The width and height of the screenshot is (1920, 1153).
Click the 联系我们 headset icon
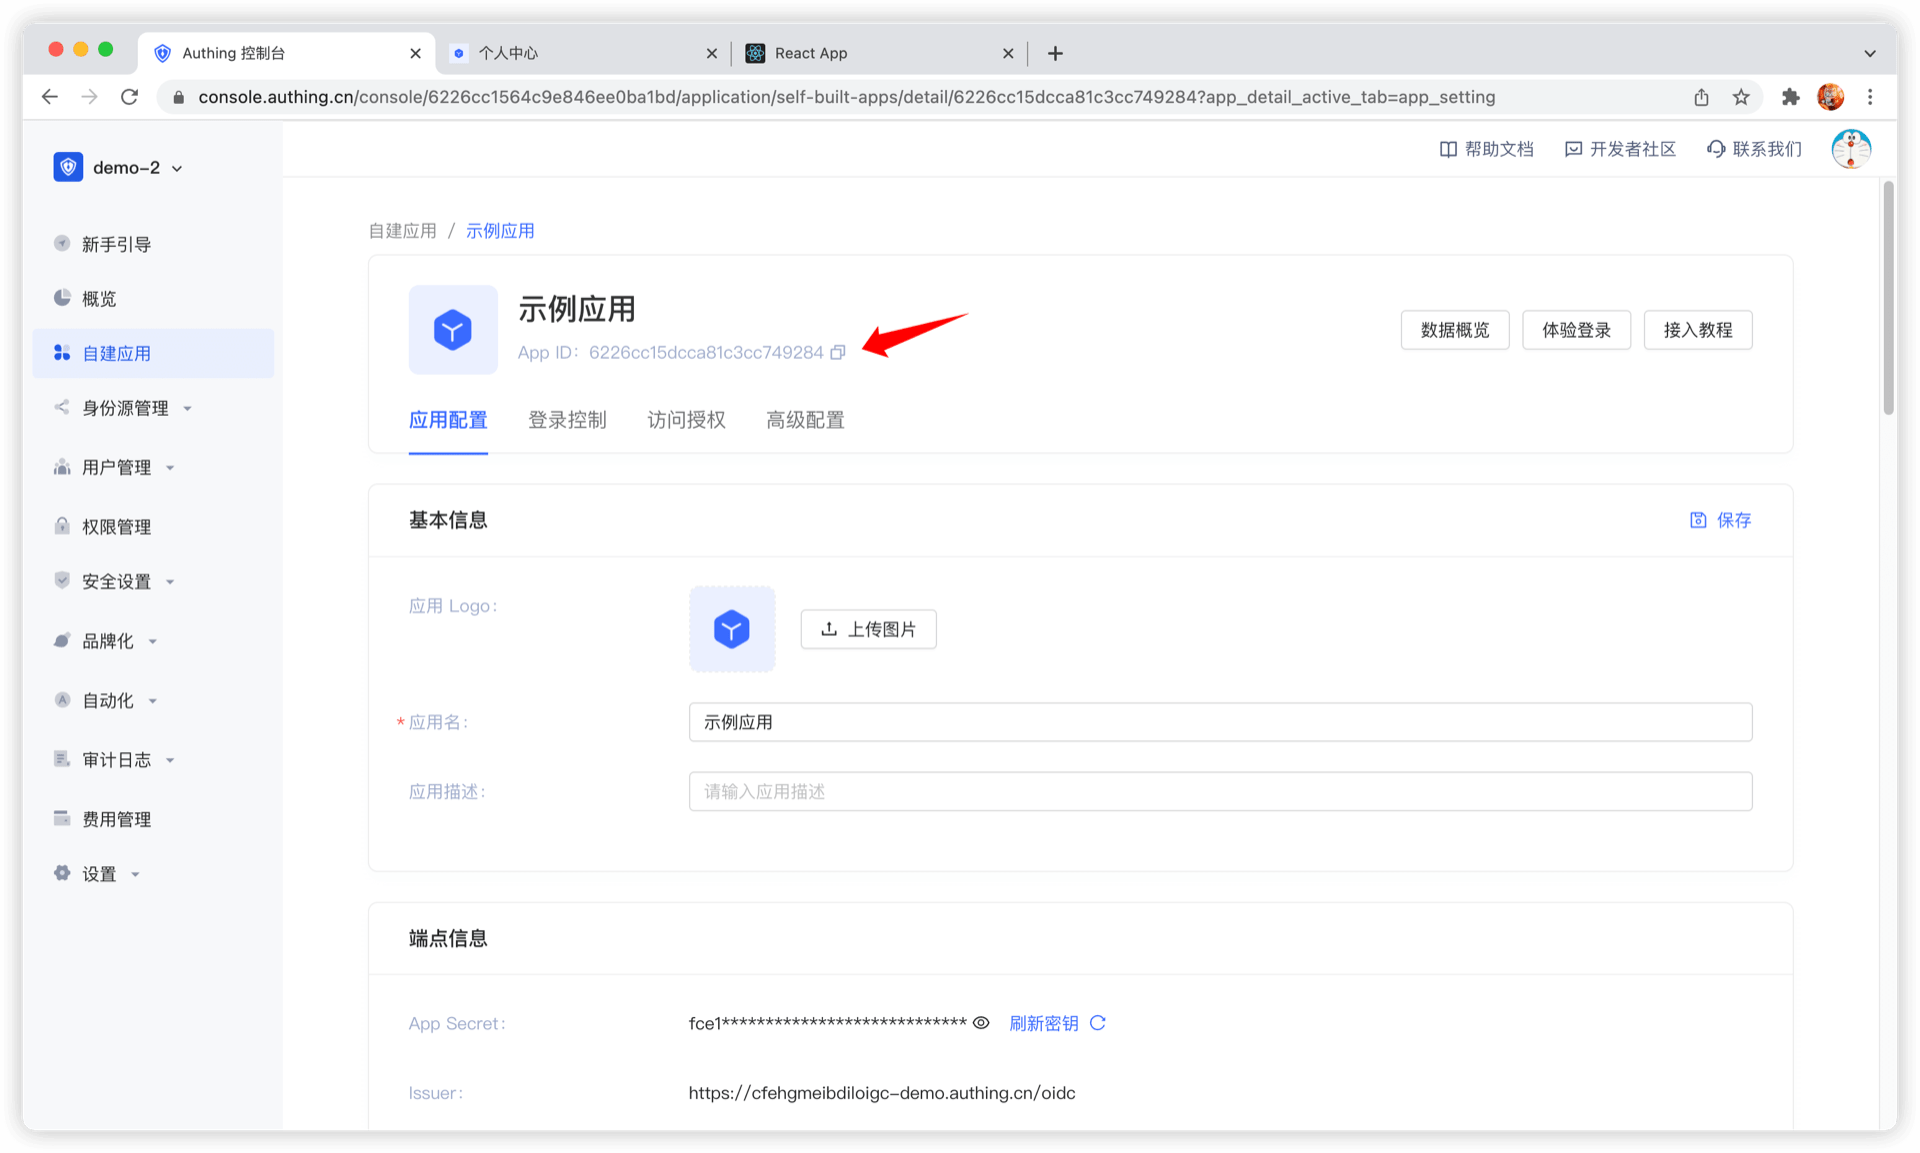click(x=1716, y=149)
